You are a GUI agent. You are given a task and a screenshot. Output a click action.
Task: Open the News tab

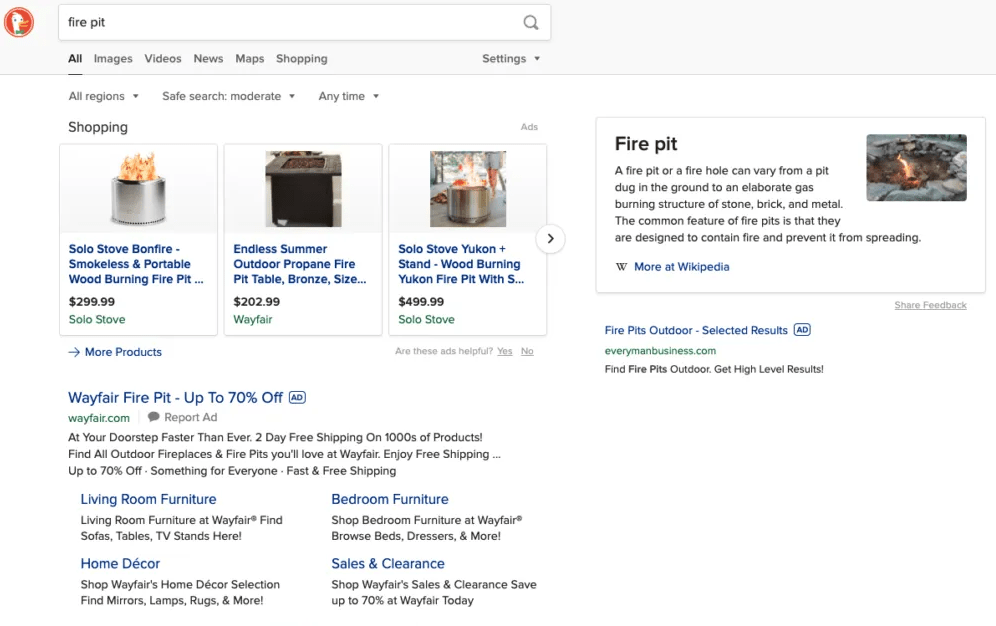(x=208, y=58)
